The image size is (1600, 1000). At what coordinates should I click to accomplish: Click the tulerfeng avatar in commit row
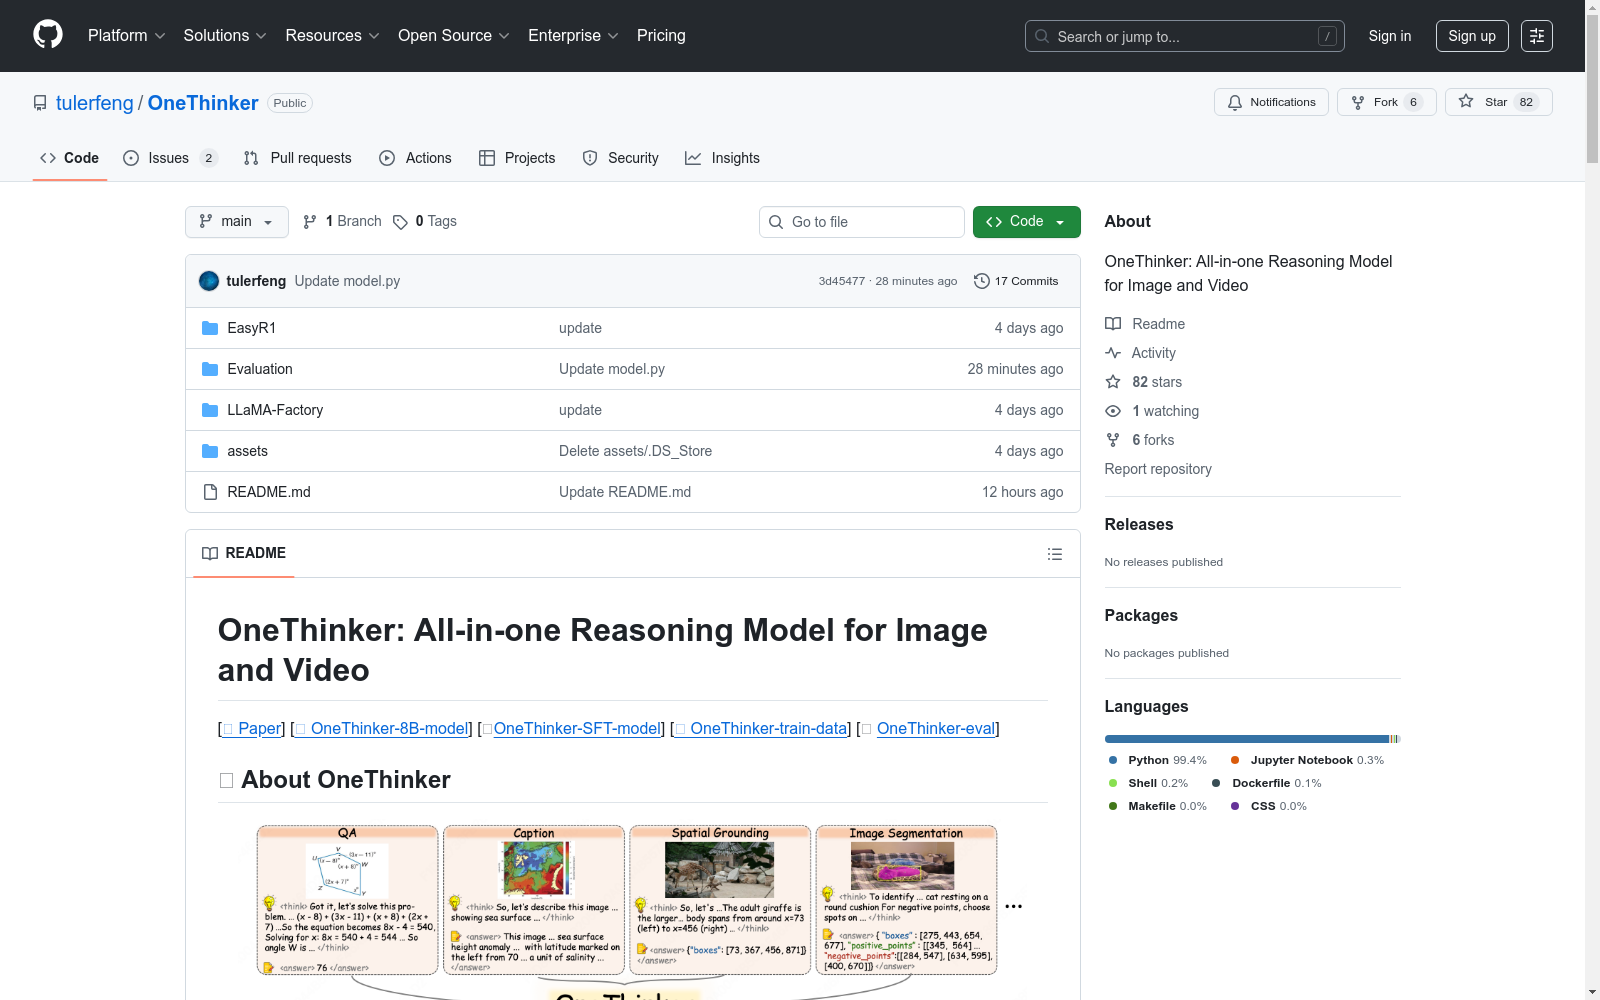209,281
